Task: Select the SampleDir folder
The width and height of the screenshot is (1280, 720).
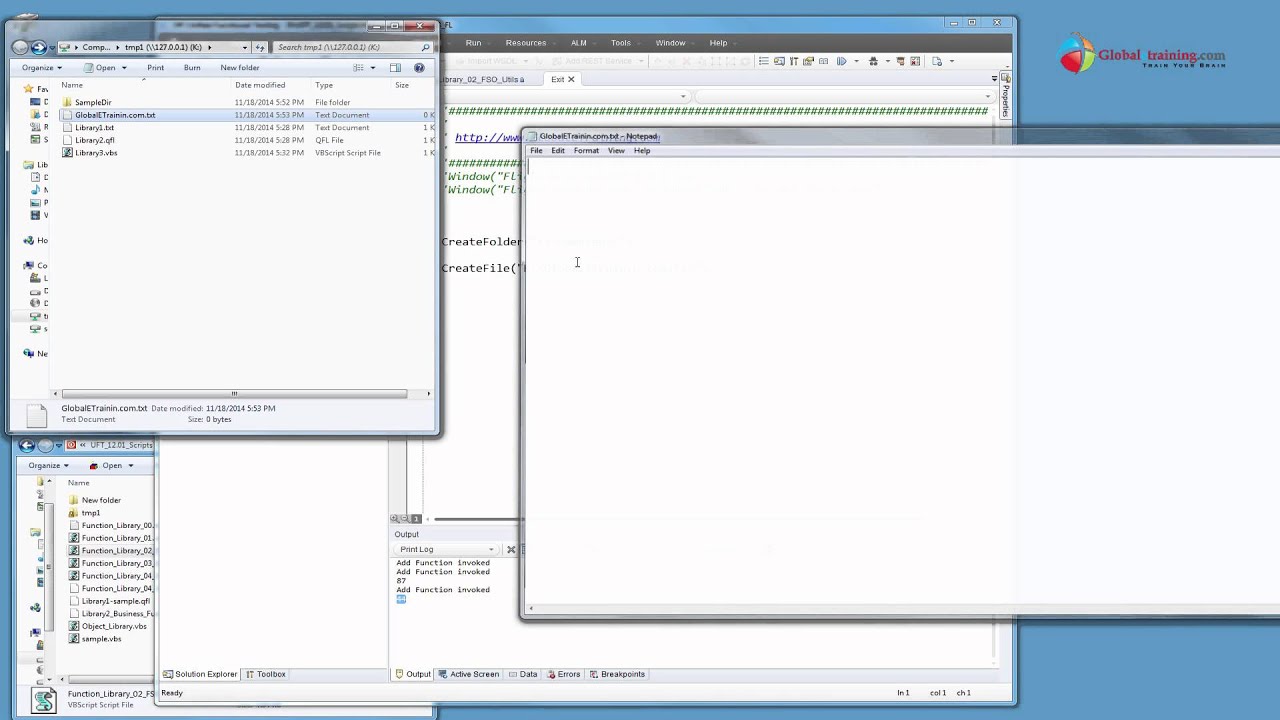Action: pyautogui.click(x=93, y=102)
